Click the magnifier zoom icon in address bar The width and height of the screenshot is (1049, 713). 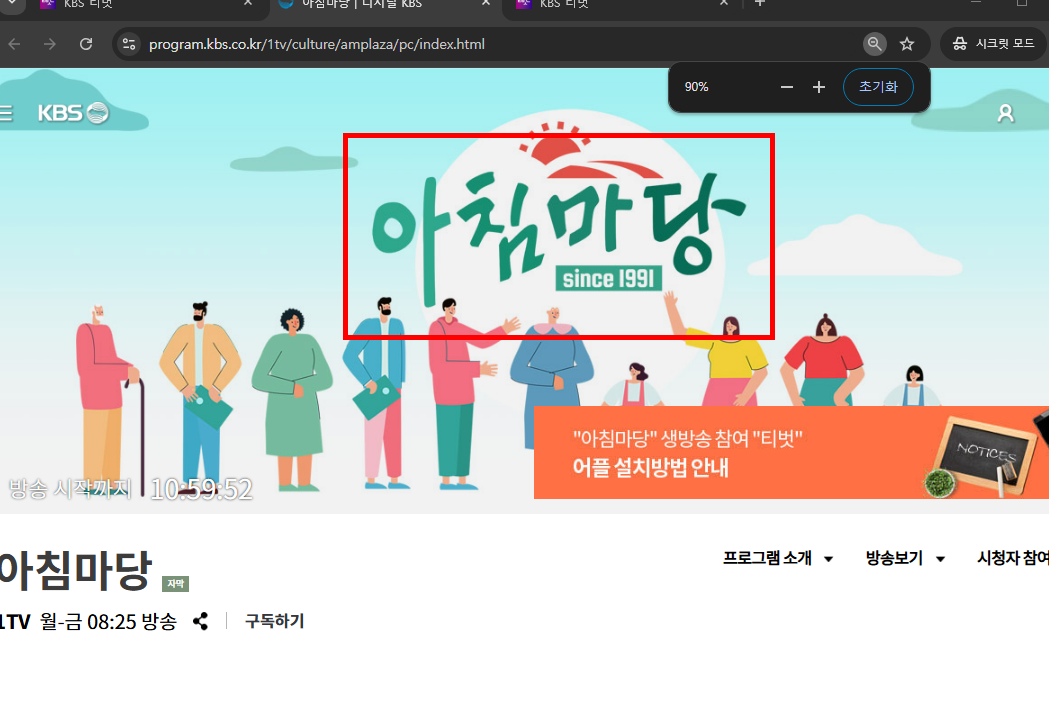tap(874, 43)
